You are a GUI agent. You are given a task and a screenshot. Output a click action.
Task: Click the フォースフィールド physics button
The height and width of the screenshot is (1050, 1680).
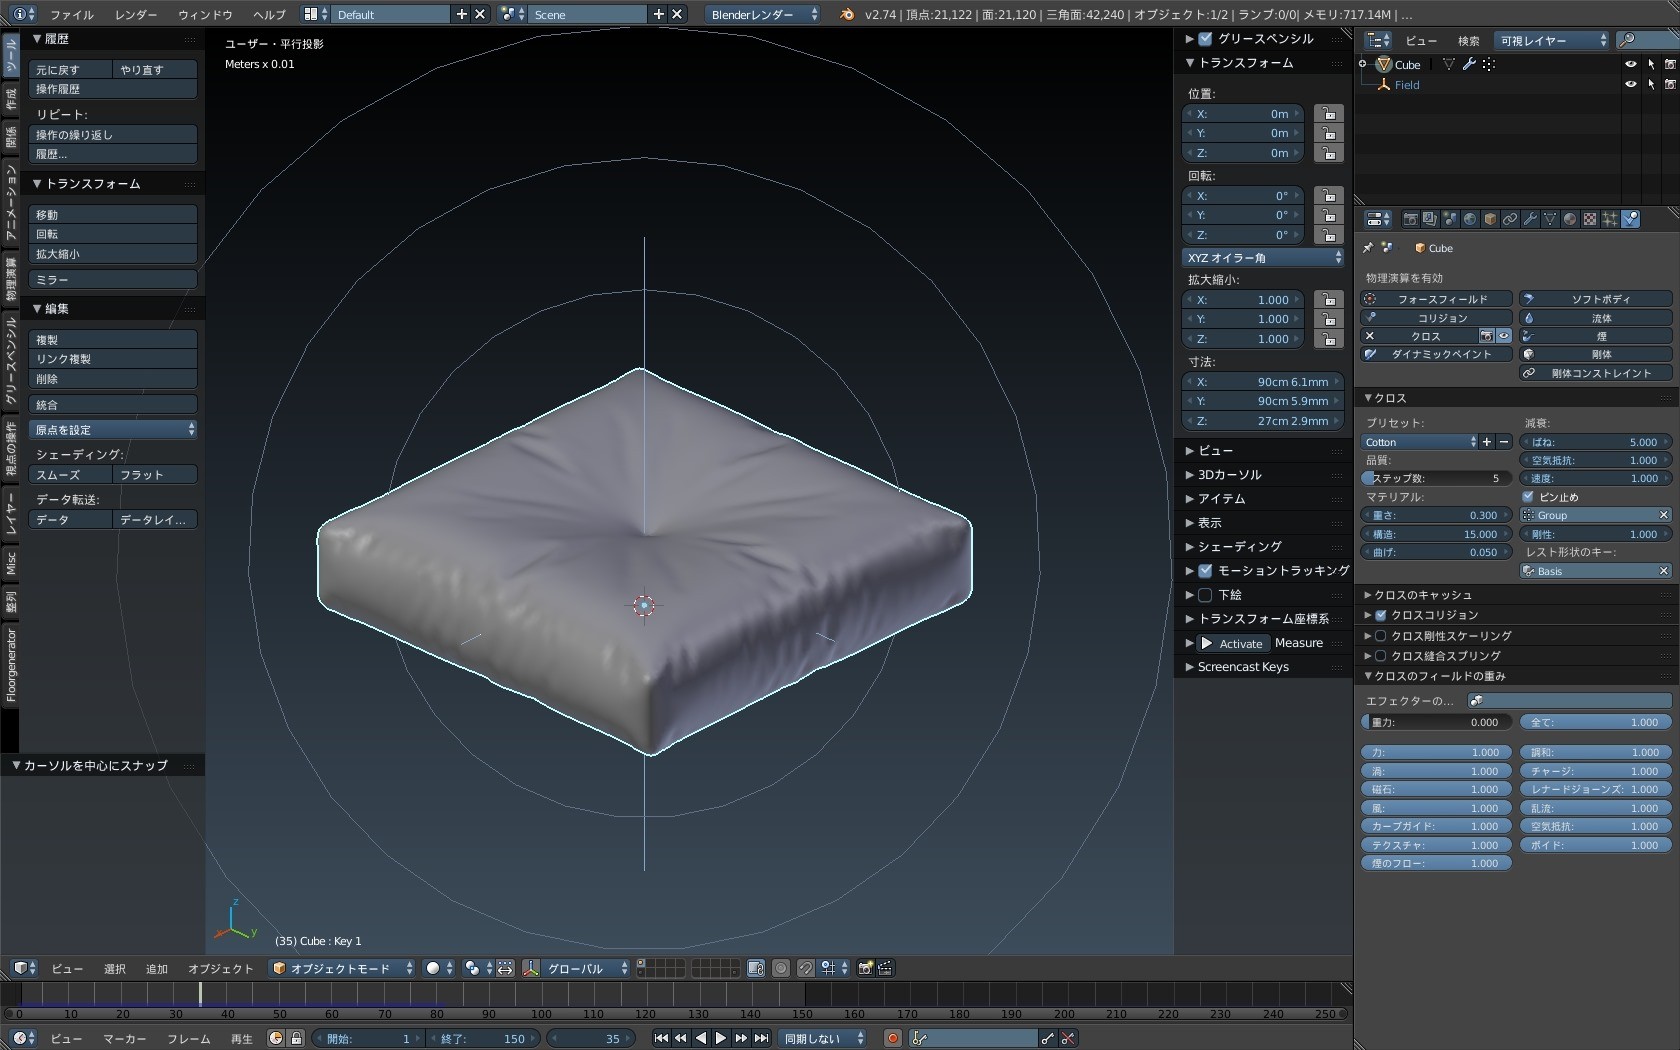click(x=1436, y=299)
